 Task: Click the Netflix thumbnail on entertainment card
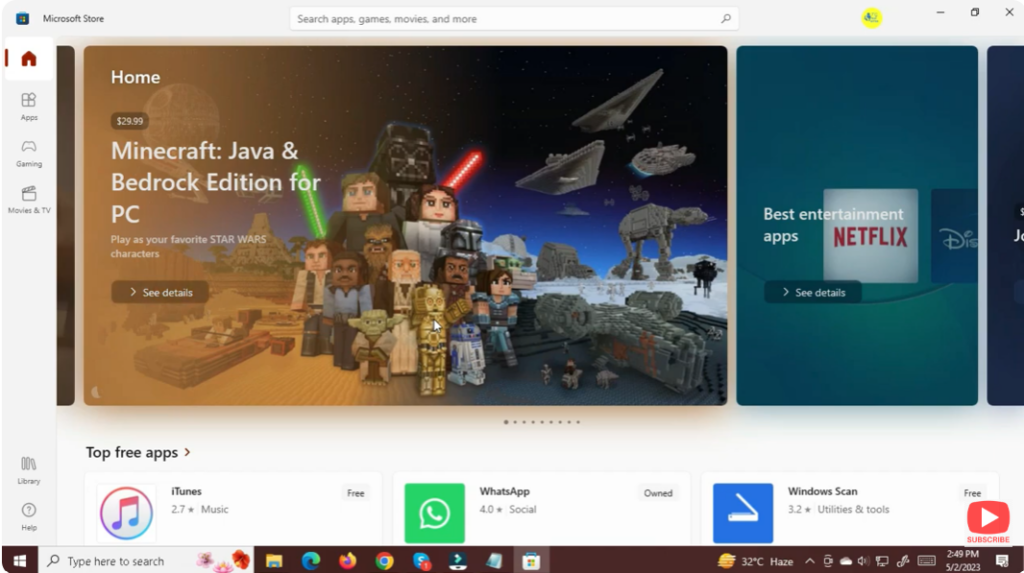(x=871, y=236)
